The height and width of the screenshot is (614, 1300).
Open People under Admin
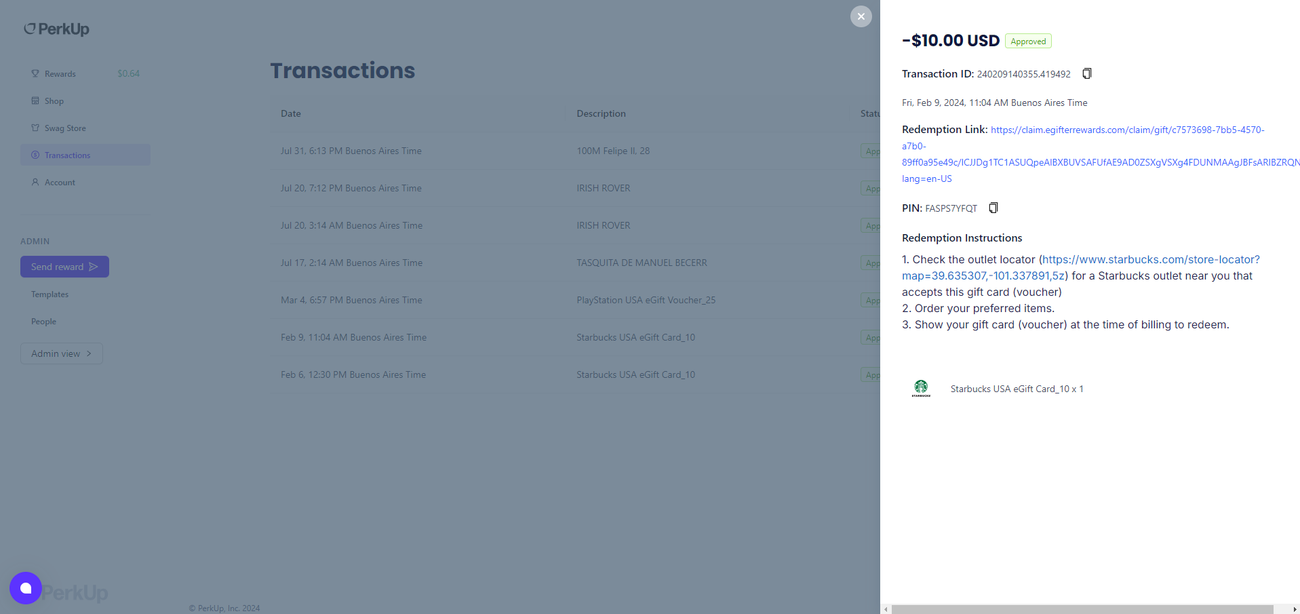click(44, 321)
